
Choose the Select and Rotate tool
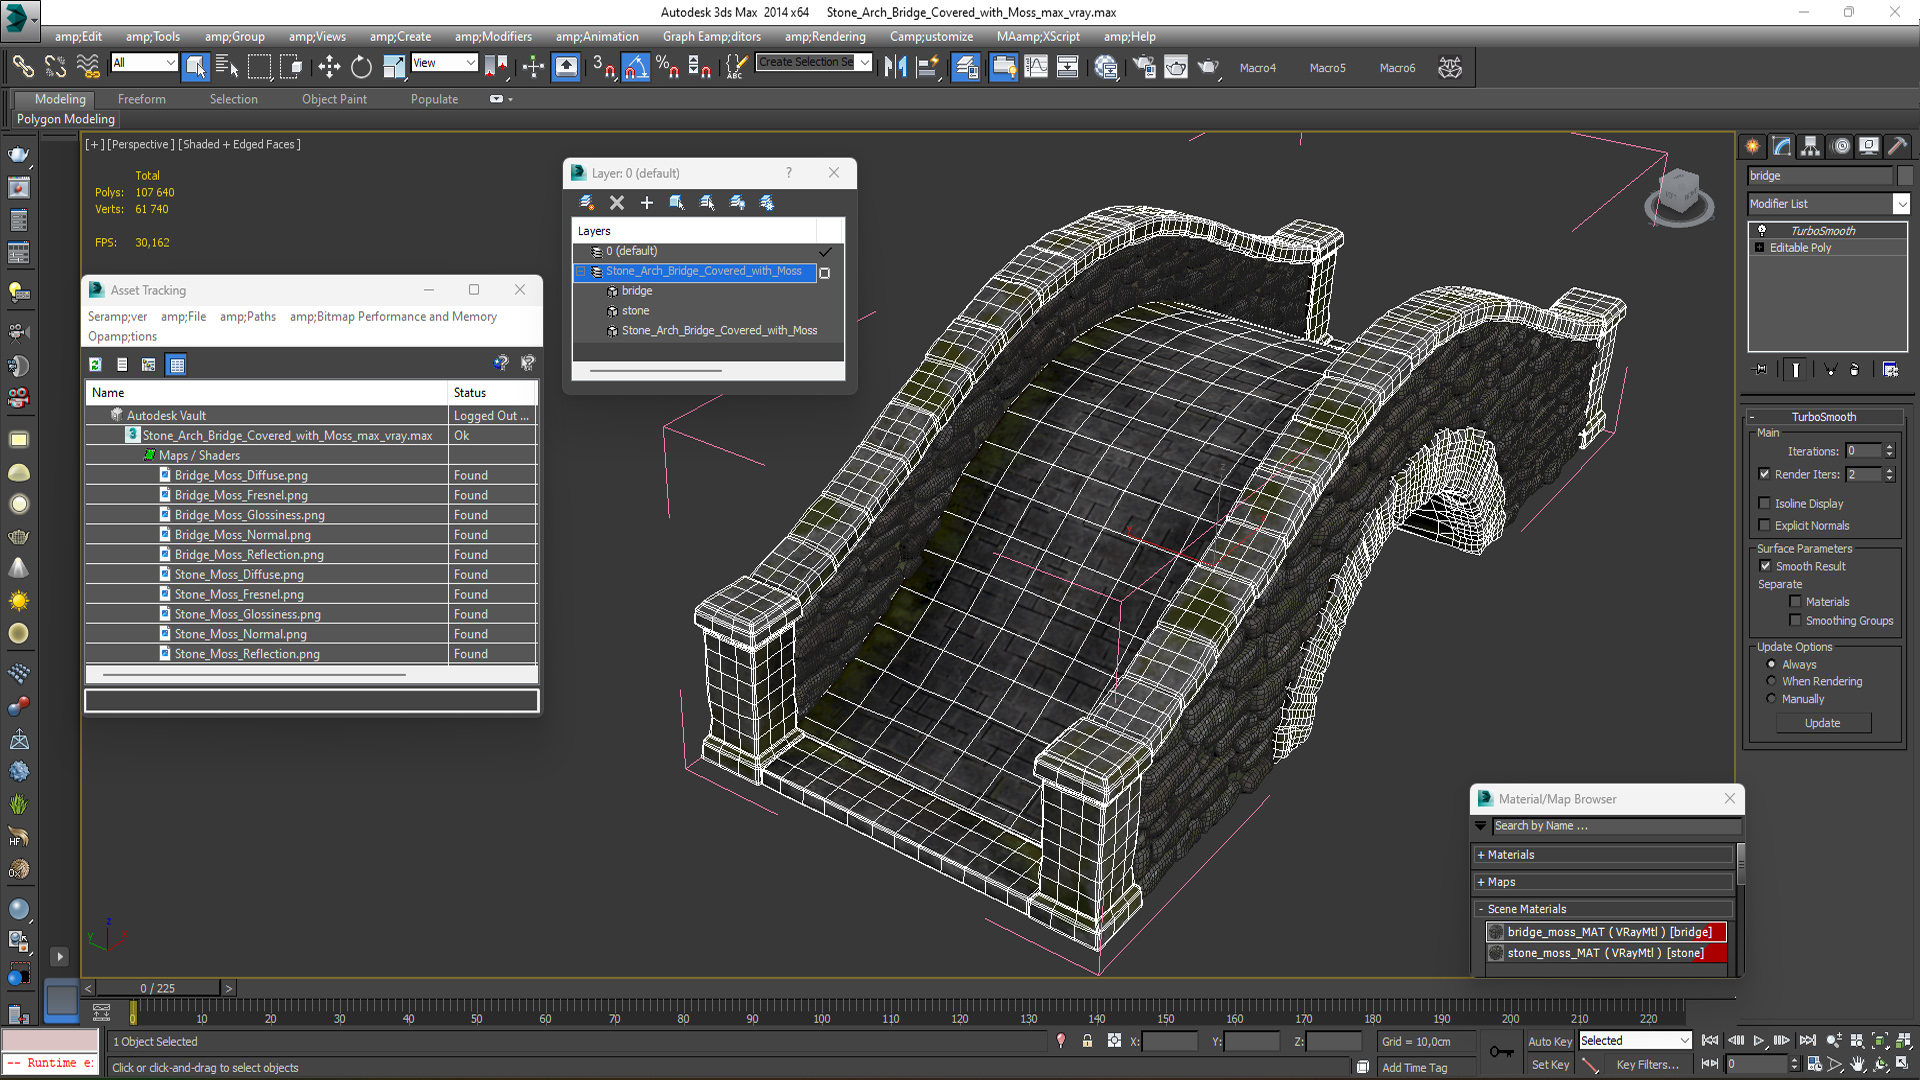(x=361, y=67)
